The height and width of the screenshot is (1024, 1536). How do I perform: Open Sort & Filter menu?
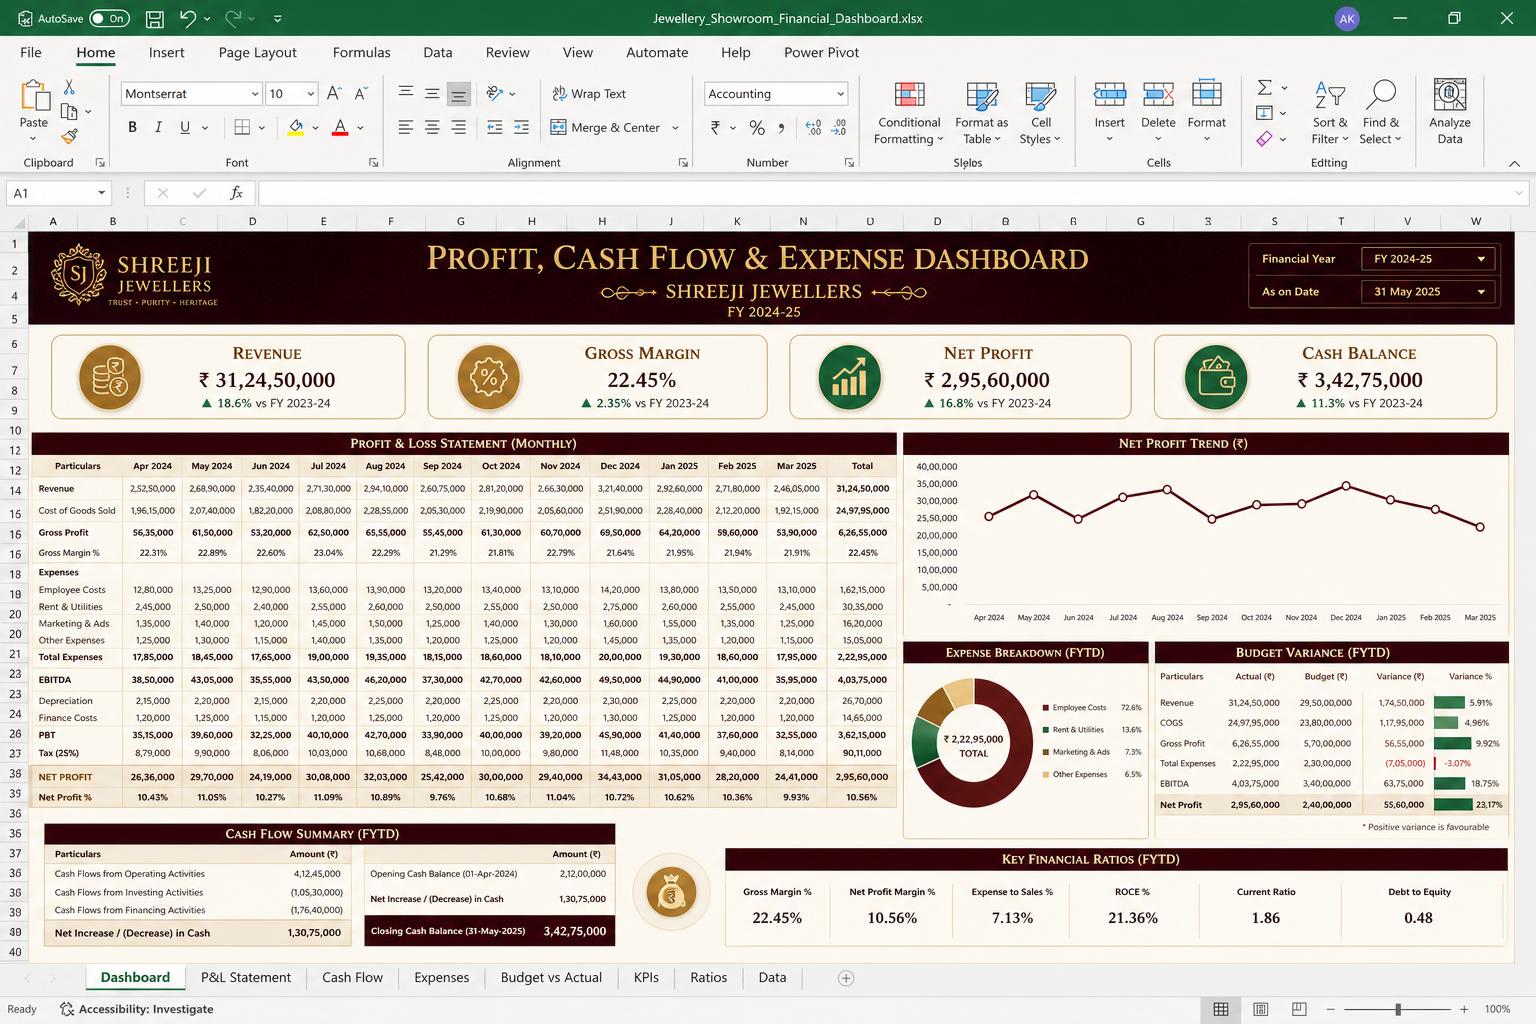(x=1330, y=112)
